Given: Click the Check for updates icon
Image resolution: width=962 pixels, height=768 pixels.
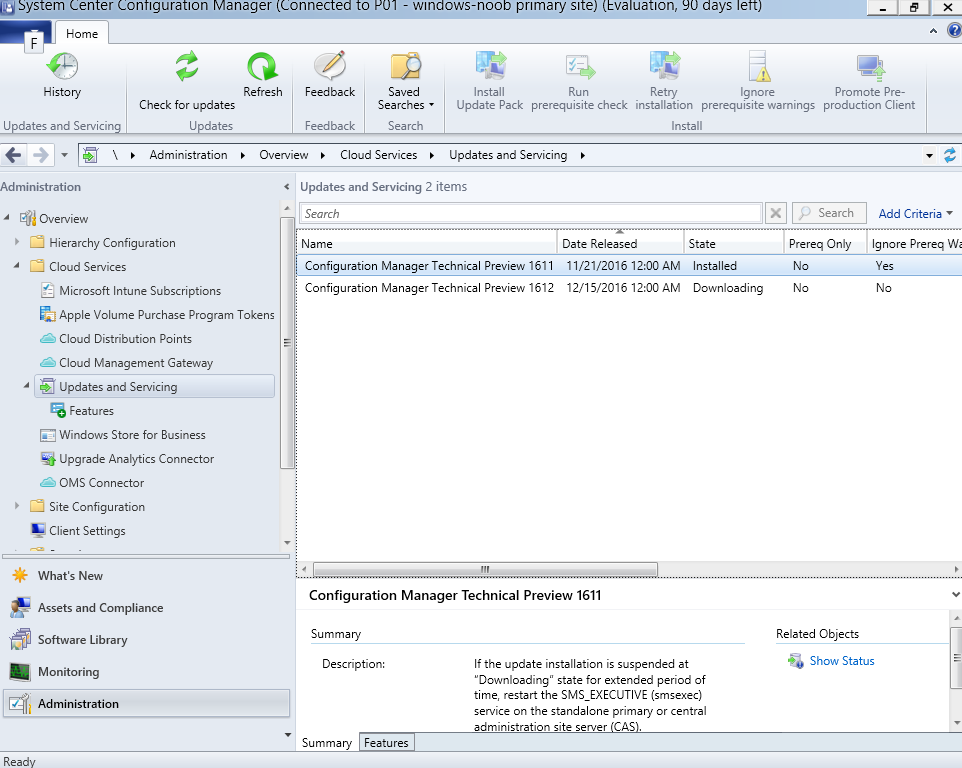Looking at the screenshot, I should [187, 66].
